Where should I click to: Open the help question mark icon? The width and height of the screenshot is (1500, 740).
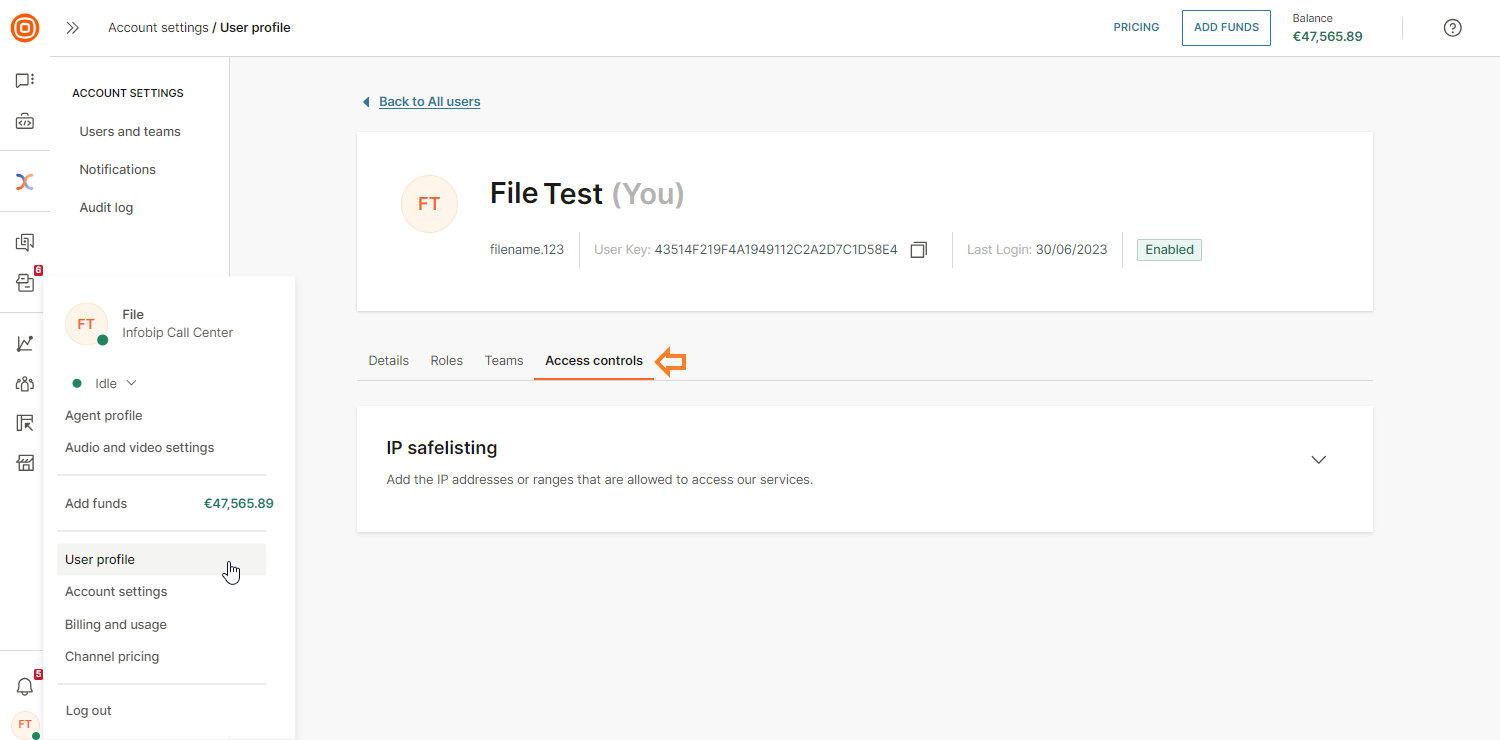tap(1453, 28)
